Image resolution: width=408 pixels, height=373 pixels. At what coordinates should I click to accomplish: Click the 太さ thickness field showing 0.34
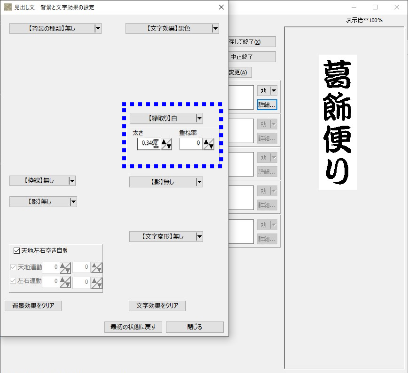coord(149,144)
